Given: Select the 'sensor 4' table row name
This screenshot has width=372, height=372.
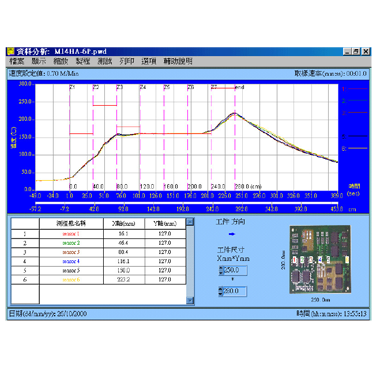Looking at the screenshot, I should pyautogui.click(x=71, y=261).
